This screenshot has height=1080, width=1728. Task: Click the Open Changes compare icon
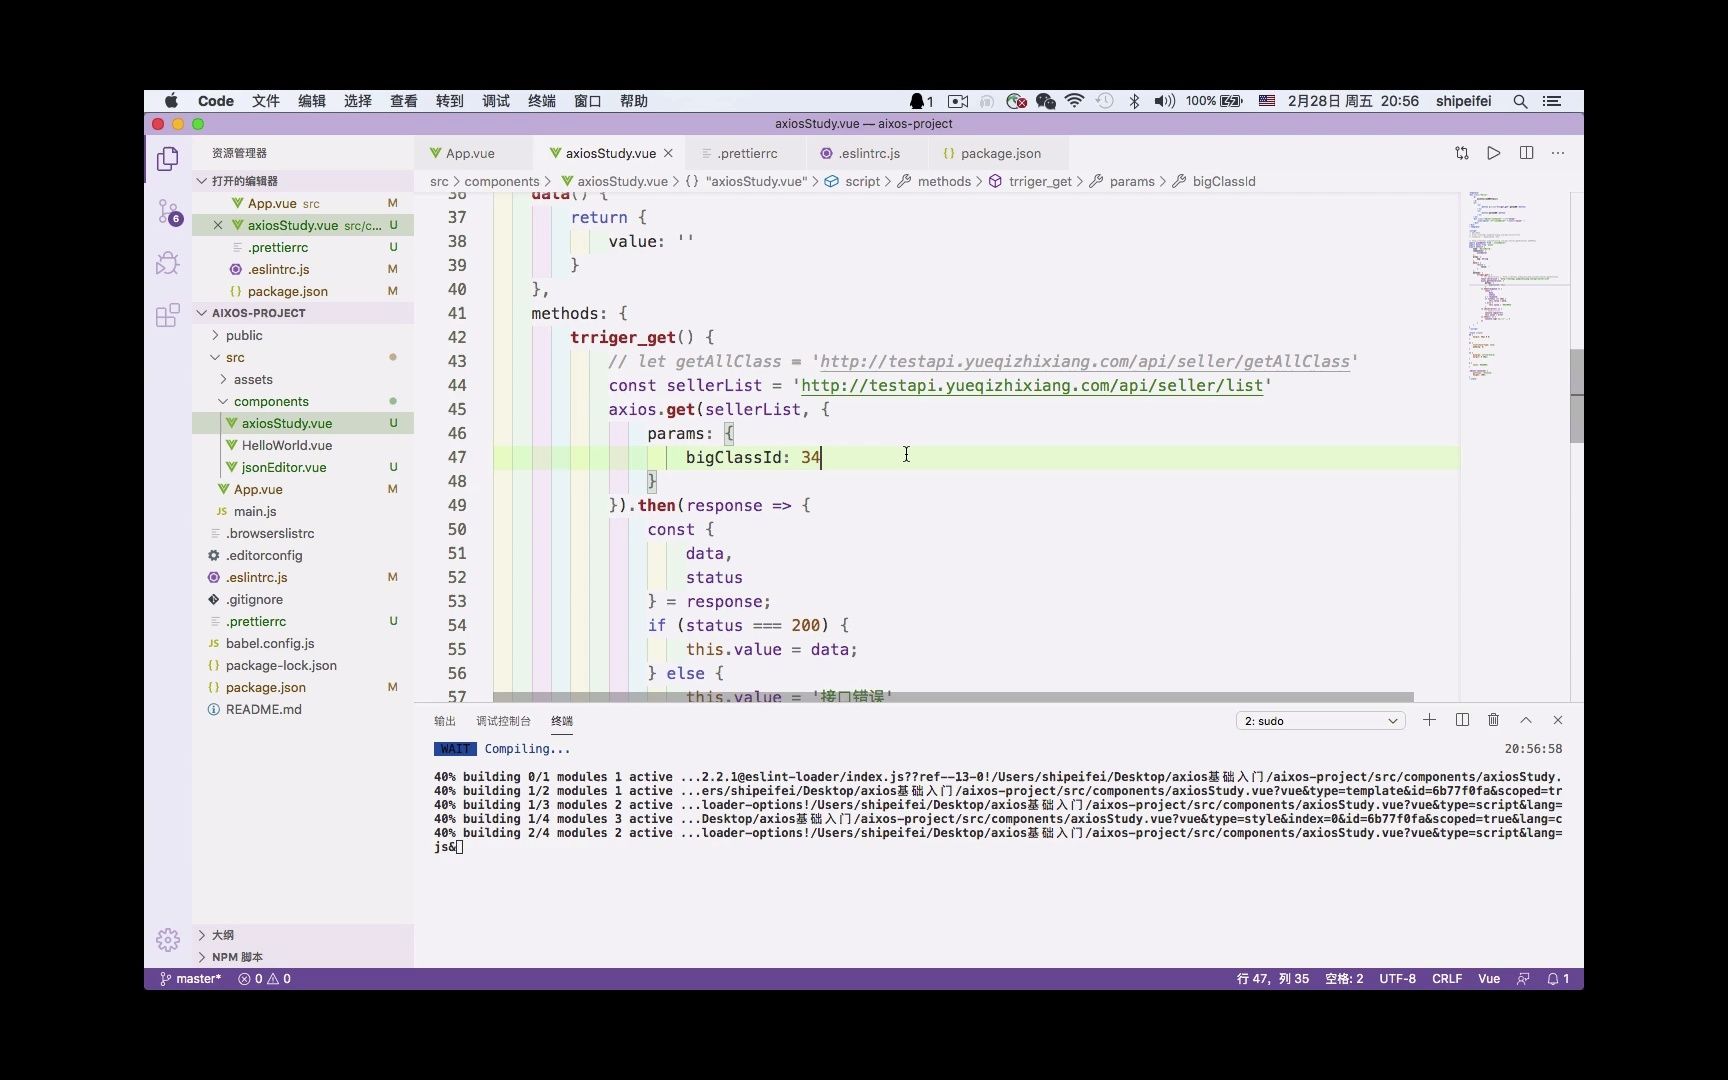1462,153
